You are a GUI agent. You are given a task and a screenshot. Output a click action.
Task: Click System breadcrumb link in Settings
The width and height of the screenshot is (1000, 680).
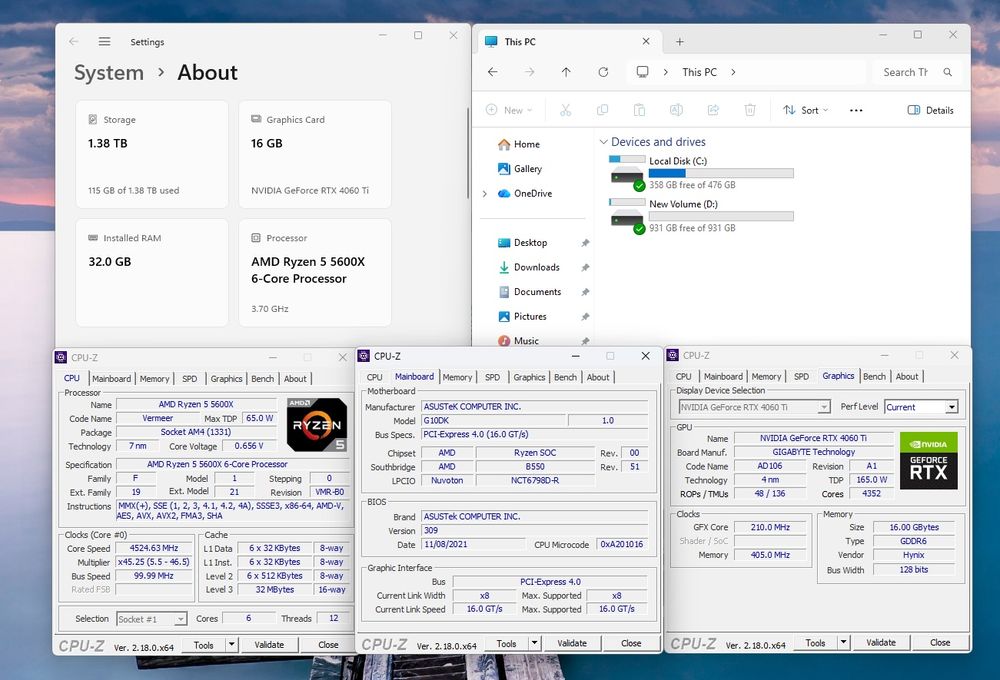click(x=108, y=73)
